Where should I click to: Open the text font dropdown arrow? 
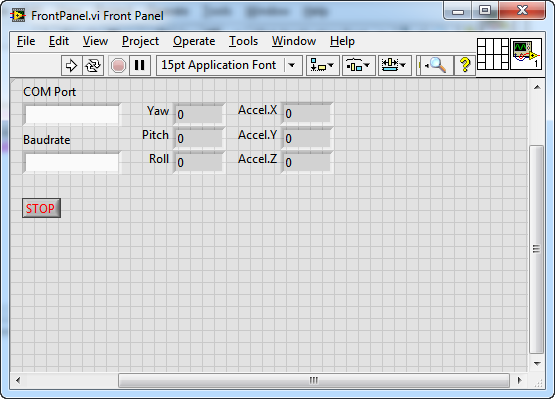(x=292, y=65)
